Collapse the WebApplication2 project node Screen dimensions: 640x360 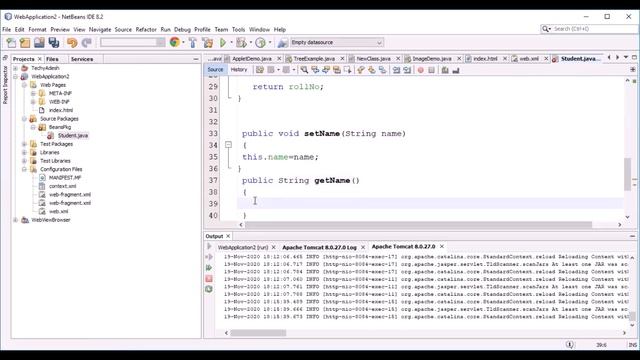coord(16,76)
